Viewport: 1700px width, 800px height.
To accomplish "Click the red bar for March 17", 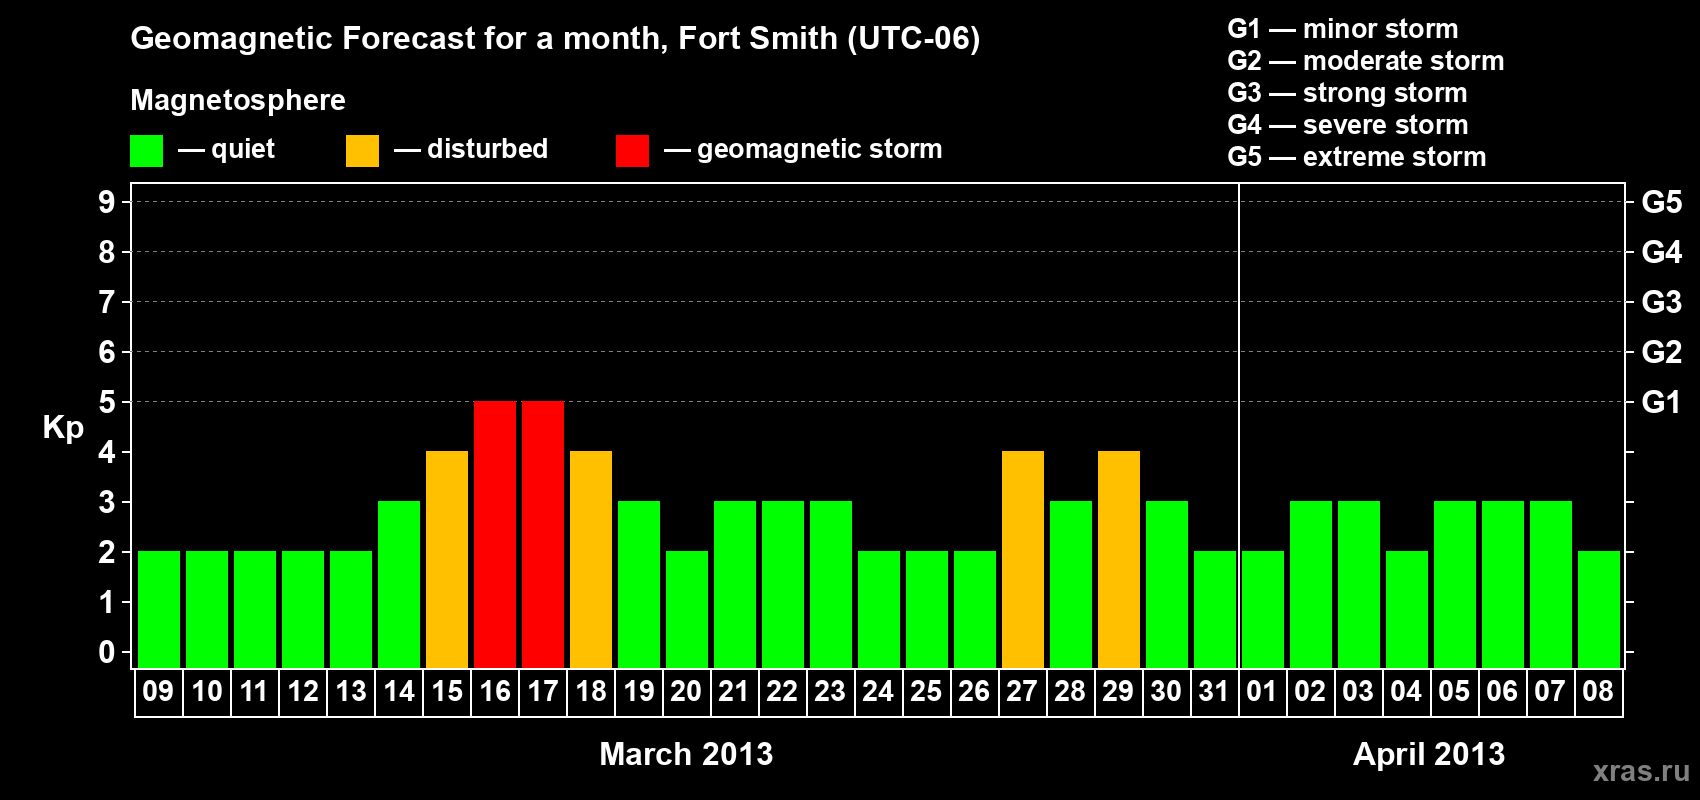I will click(543, 535).
